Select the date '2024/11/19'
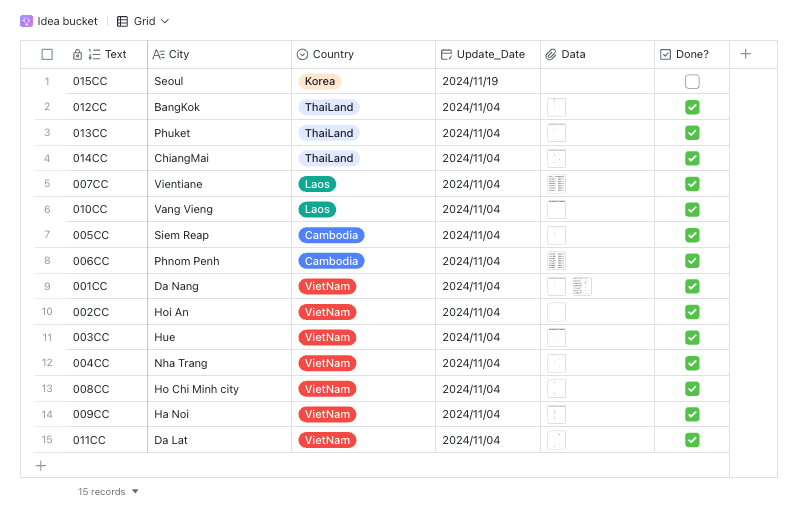 tap(488, 81)
